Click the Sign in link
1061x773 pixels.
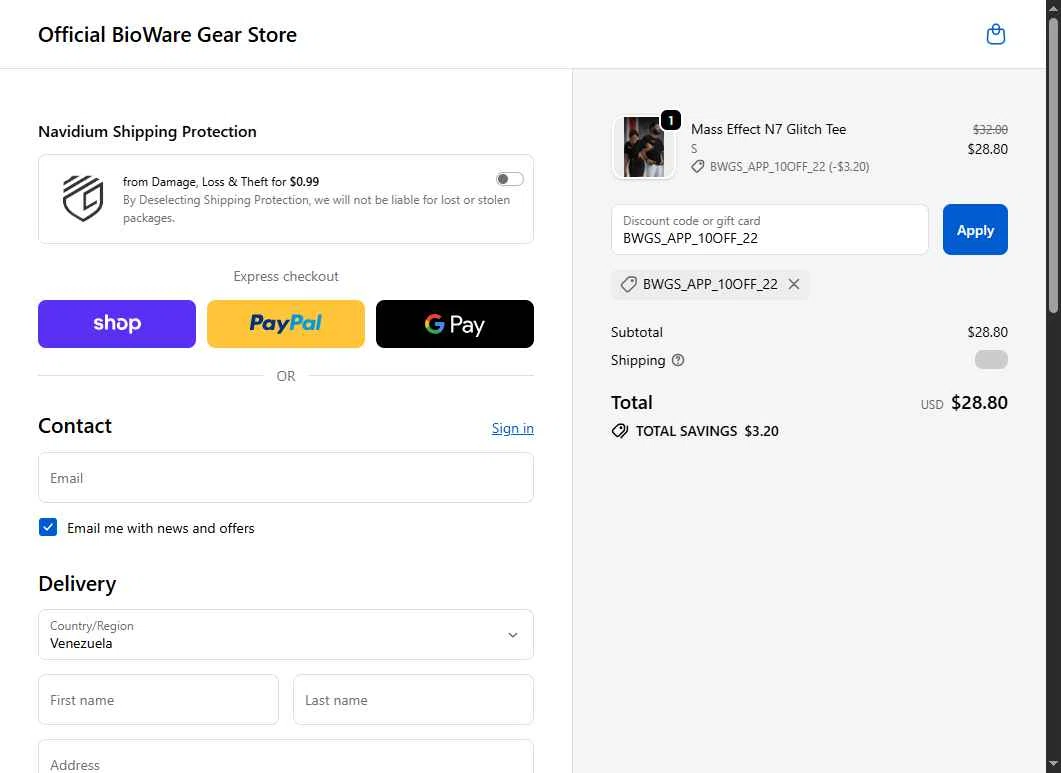point(512,428)
